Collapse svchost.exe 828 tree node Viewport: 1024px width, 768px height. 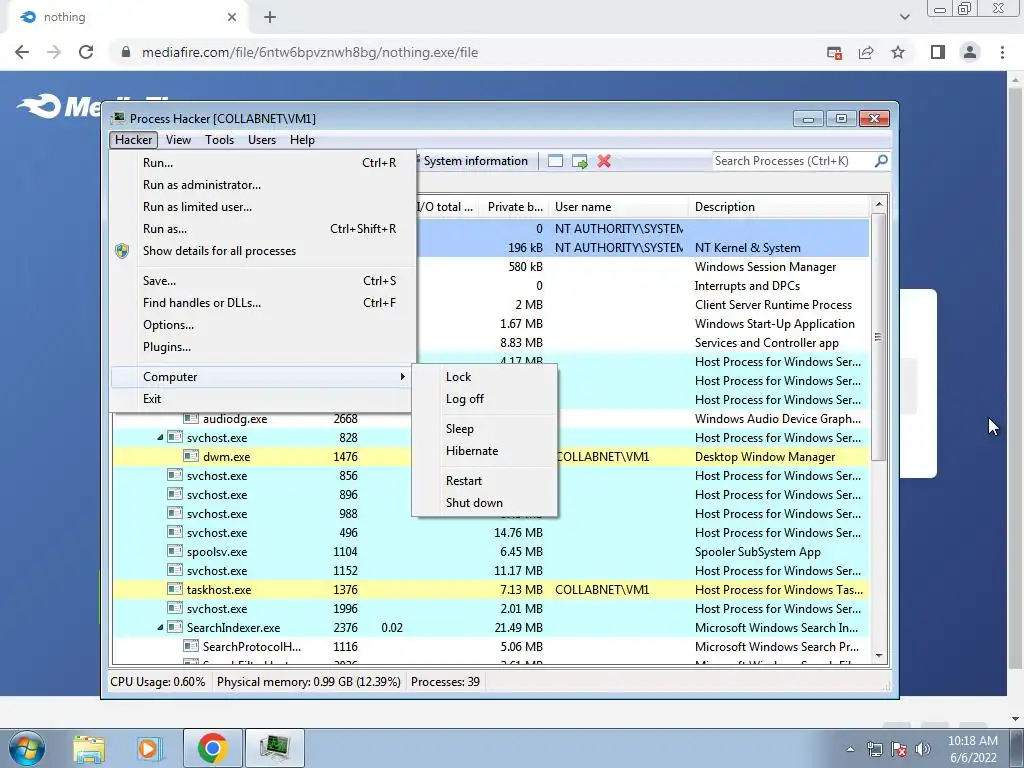tap(161, 438)
